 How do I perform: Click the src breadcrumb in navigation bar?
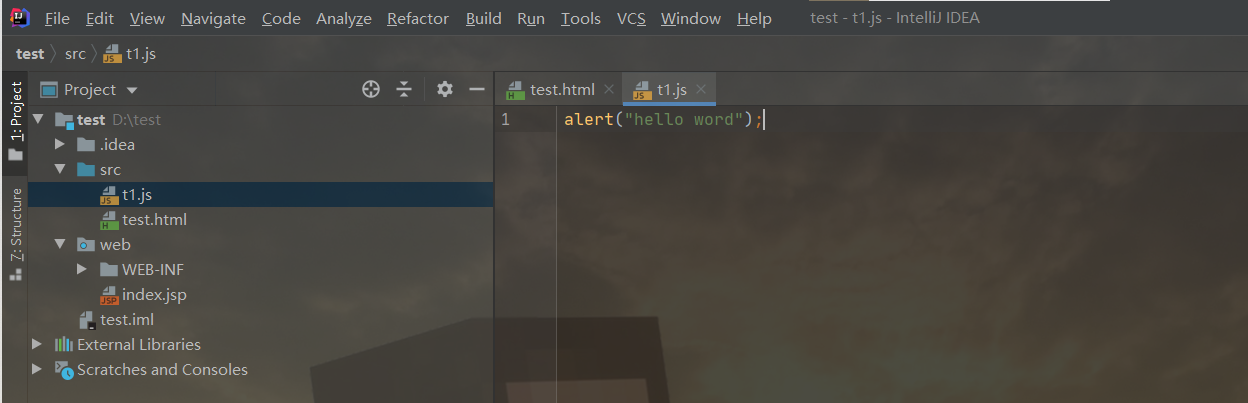pyautogui.click(x=75, y=54)
